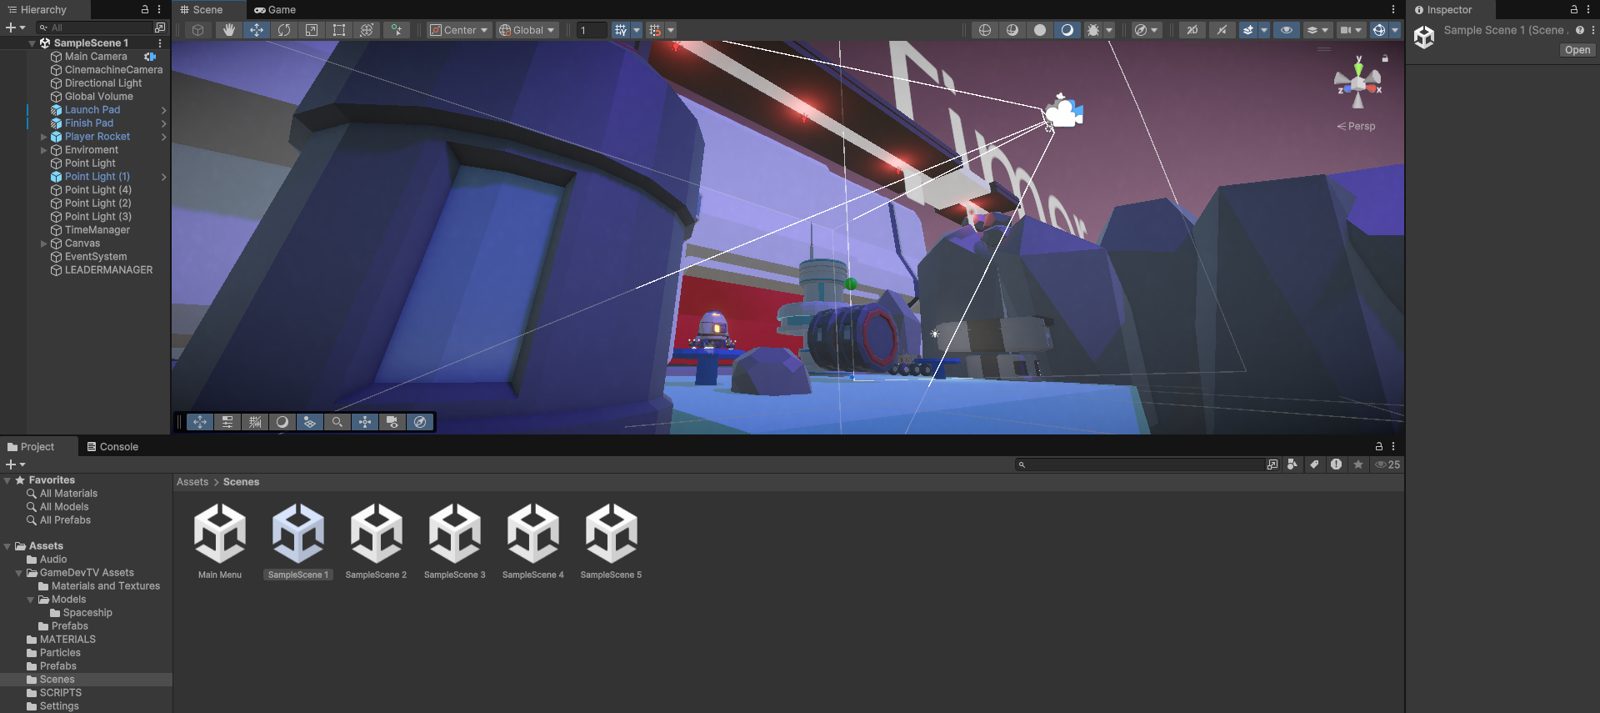This screenshot has height=713, width=1600.
Task: Collapse SampleScene 1 in Hierarchy
Action: click(x=32, y=43)
